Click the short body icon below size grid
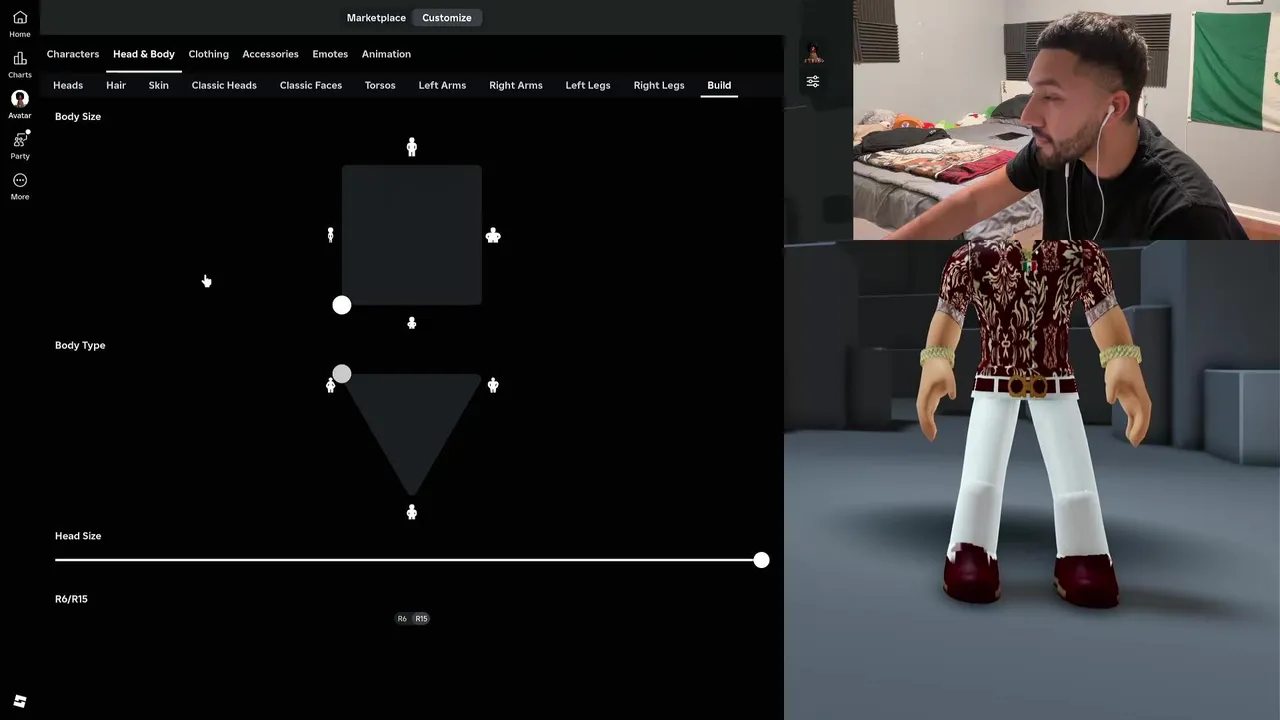The image size is (1280, 720). (411, 323)
